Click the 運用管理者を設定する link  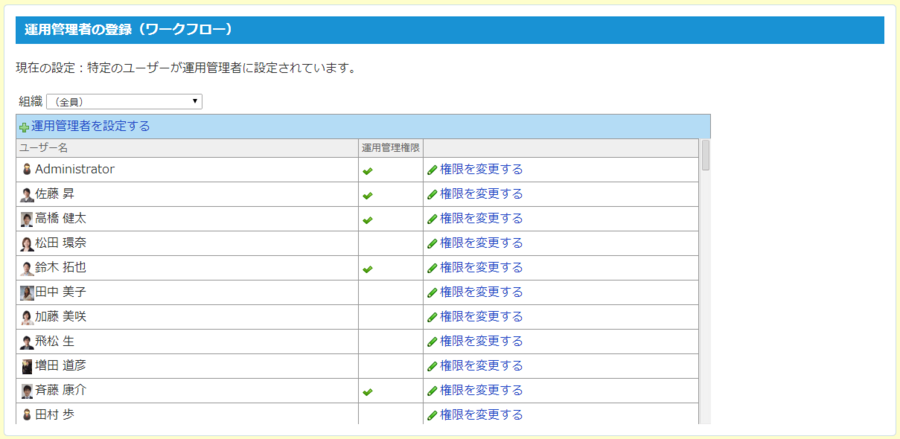click(x=90, y=126)
